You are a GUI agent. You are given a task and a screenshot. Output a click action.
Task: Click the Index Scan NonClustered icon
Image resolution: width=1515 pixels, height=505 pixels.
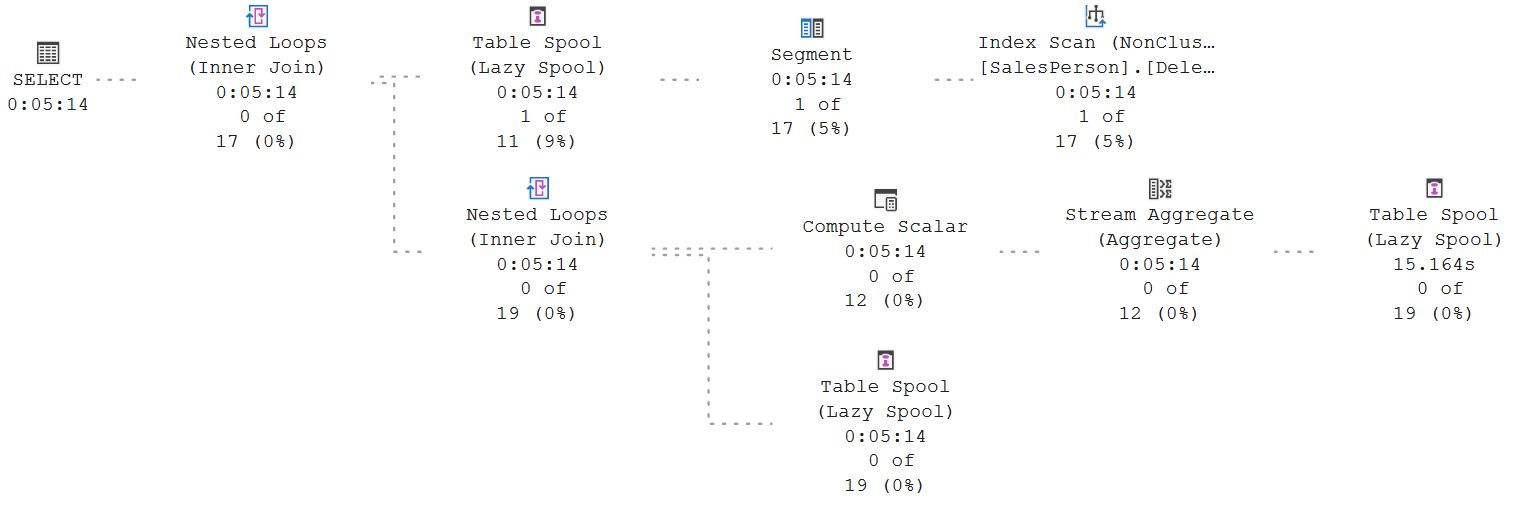1096,16
